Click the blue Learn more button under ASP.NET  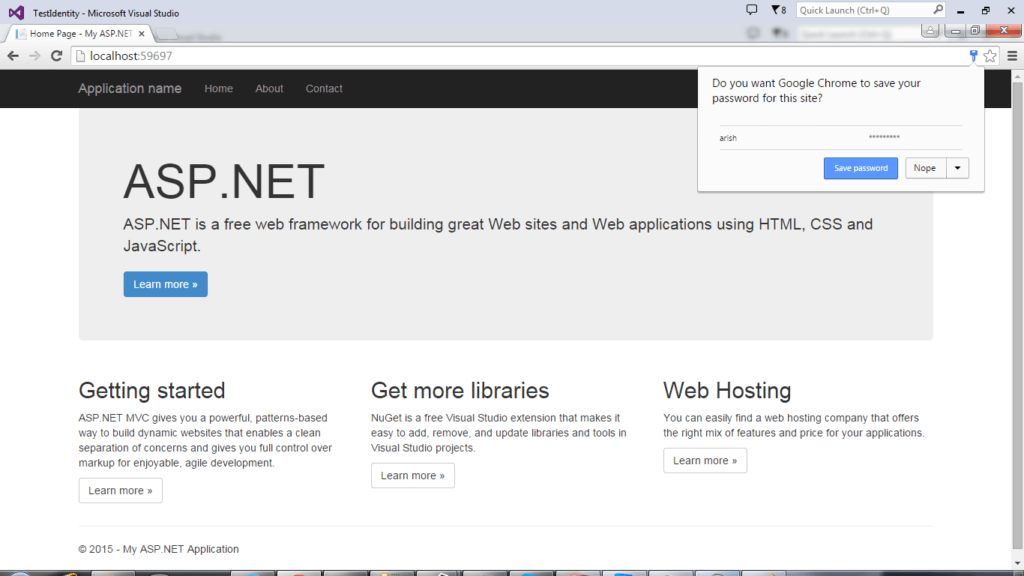(165, 284)
